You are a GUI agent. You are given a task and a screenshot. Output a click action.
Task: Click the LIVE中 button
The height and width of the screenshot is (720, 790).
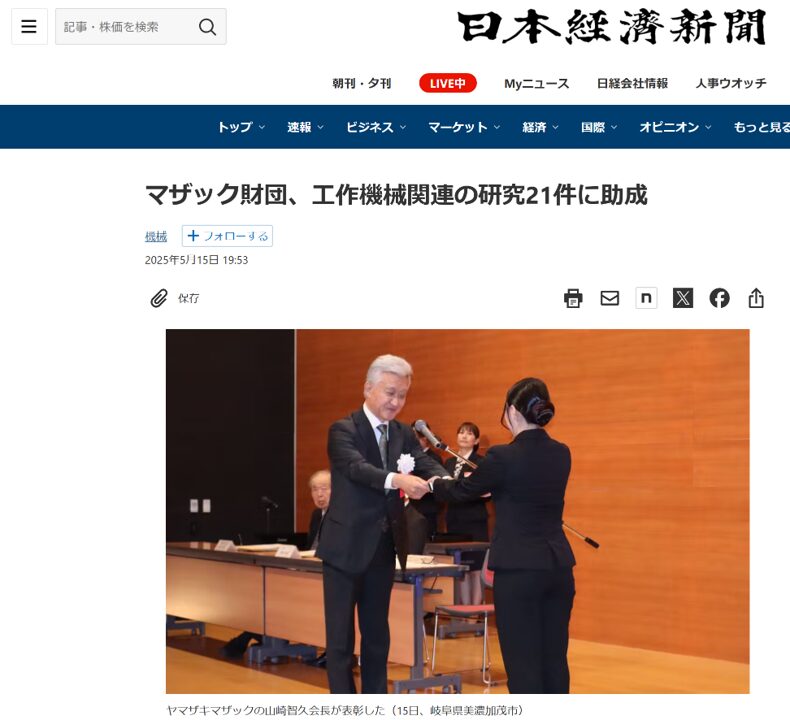447,83
